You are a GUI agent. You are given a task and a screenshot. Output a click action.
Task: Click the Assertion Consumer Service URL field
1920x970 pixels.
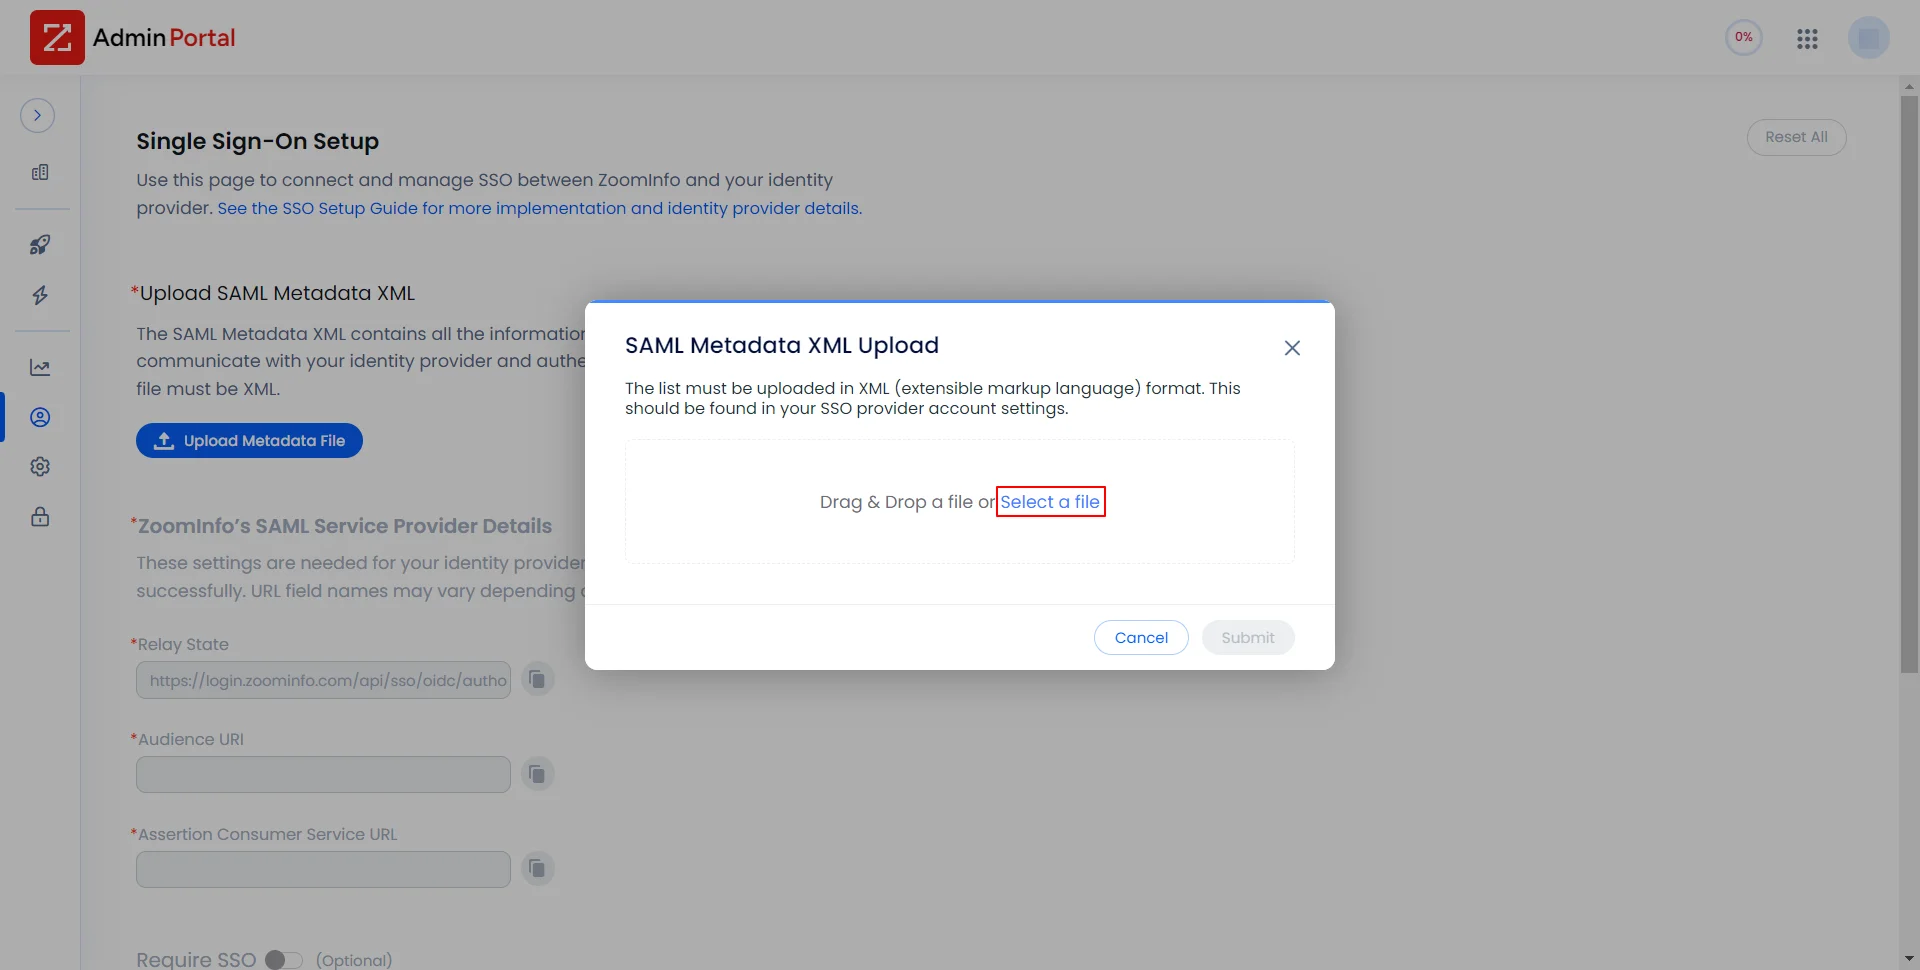[x=323, y=869]
